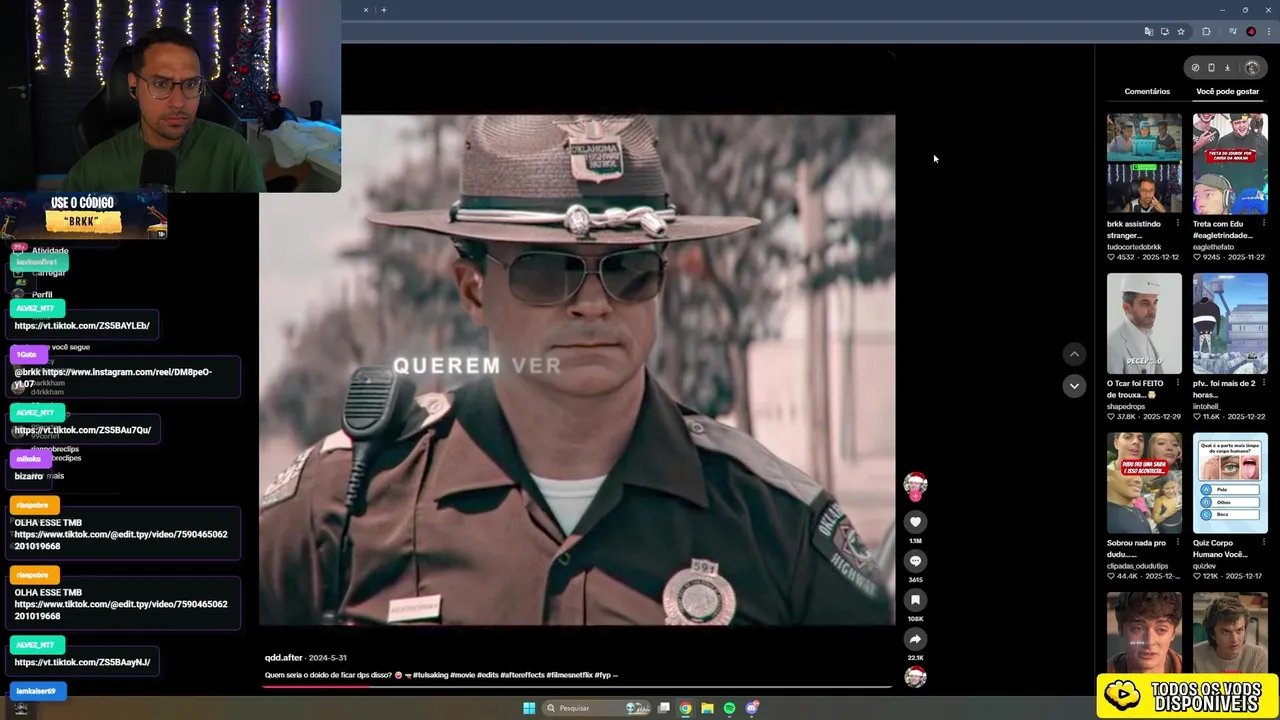Open creator avatar above the like button
Image resolution: width=1280 pixels, height=720 pixels.
(x=915, y=484)
